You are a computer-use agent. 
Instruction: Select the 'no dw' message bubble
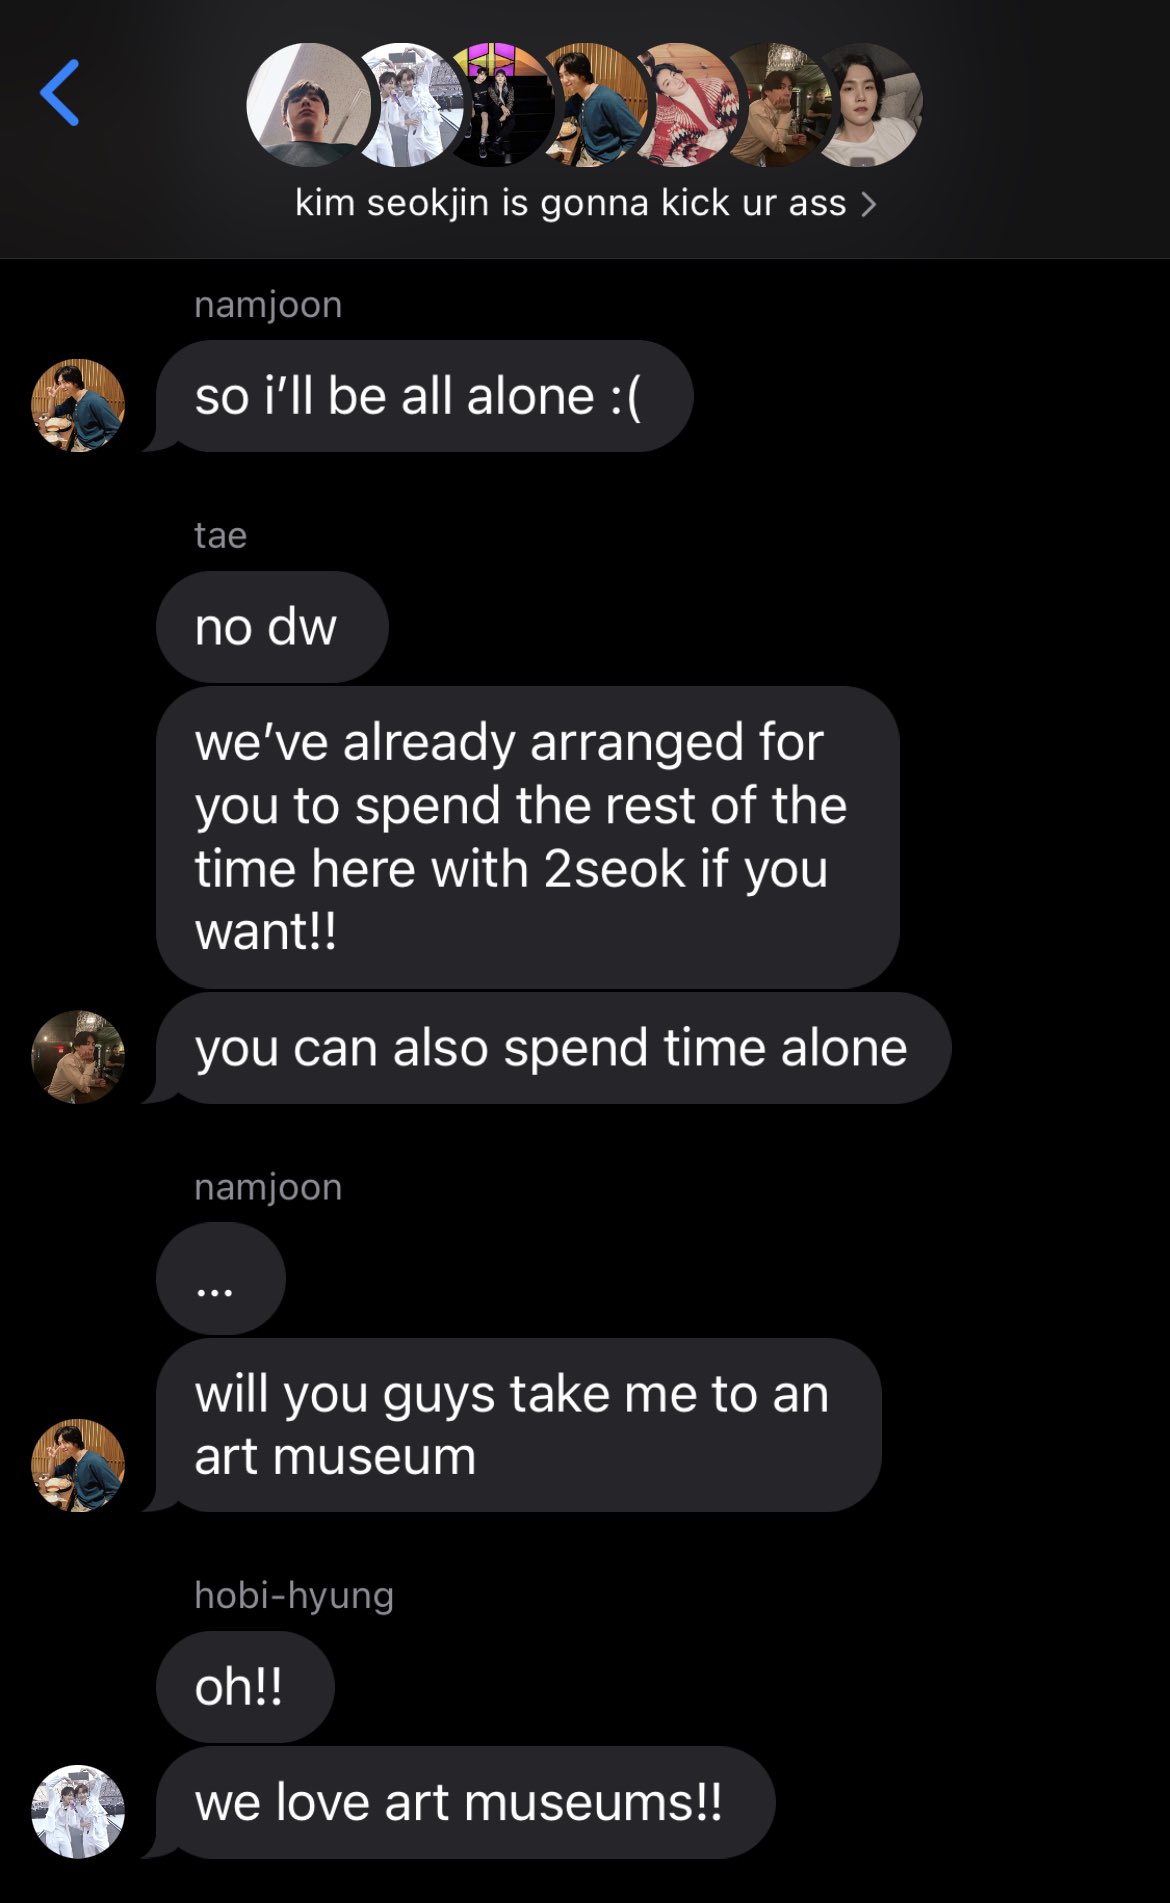pyautogui.click(x=272, y=627)
